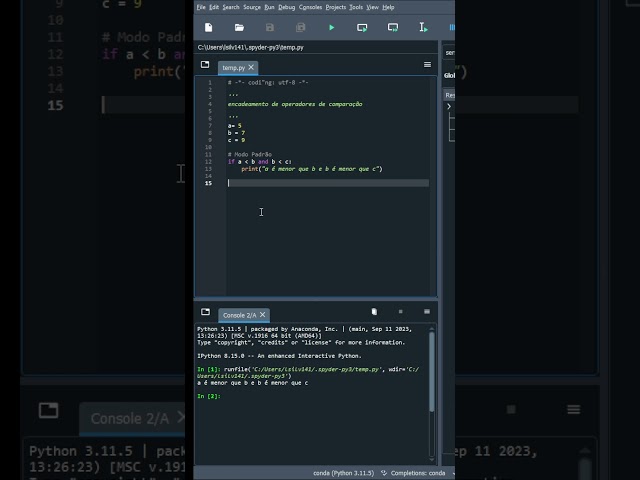Open the View menu
The image size is (640, 480).
click(x=372, y=7)
